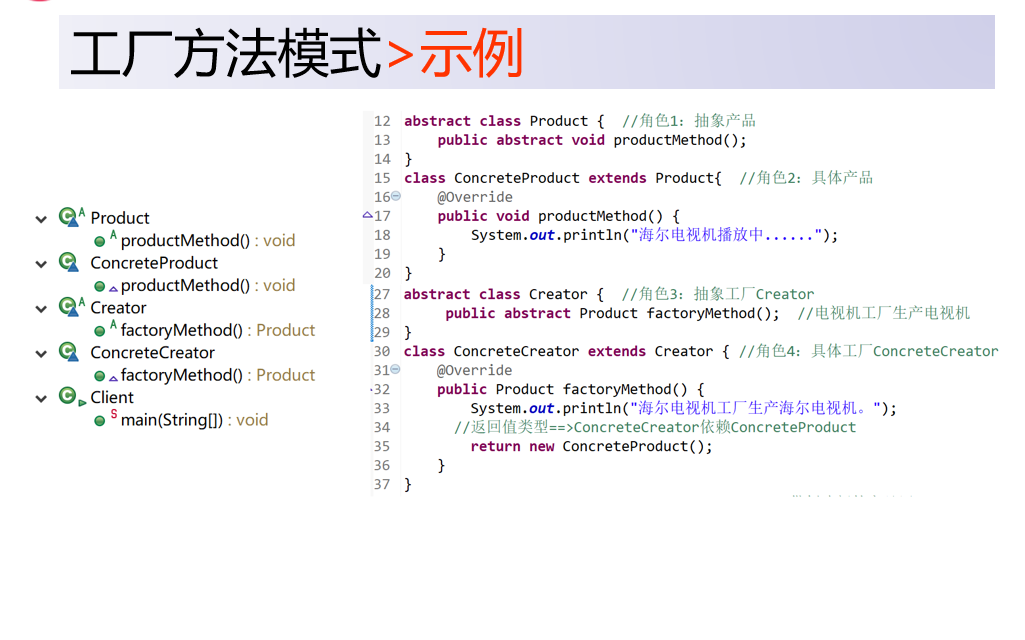Collapse the Client class node chevron
1025x640 pixels.
point(41,398)
